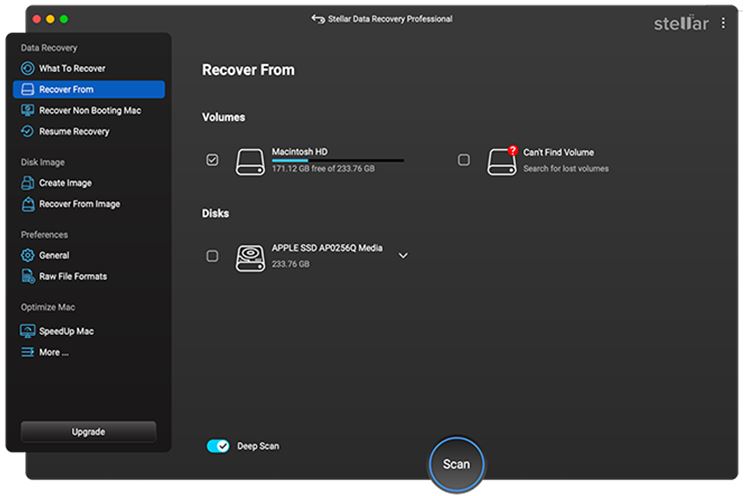
Task: Check the Can't Find Volume checkbox
Action: point(464,160)
